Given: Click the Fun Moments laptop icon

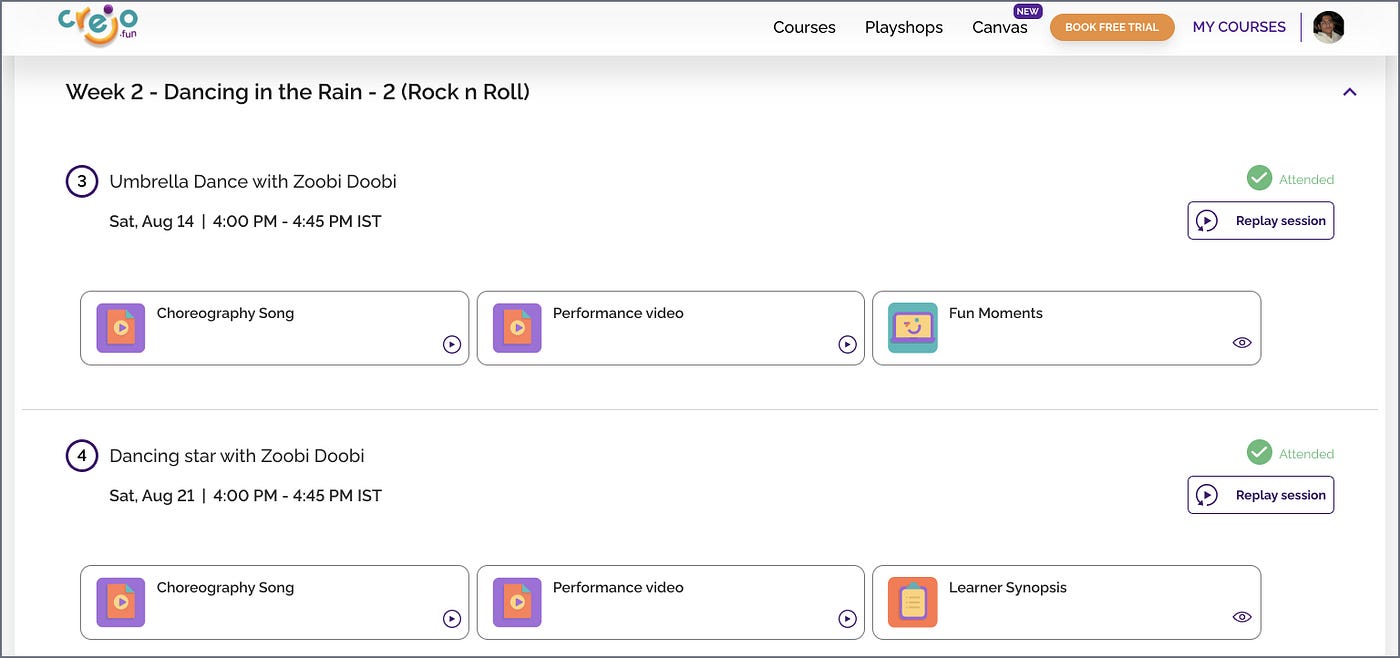Looking at the screenshot, I should coord(913,328).
